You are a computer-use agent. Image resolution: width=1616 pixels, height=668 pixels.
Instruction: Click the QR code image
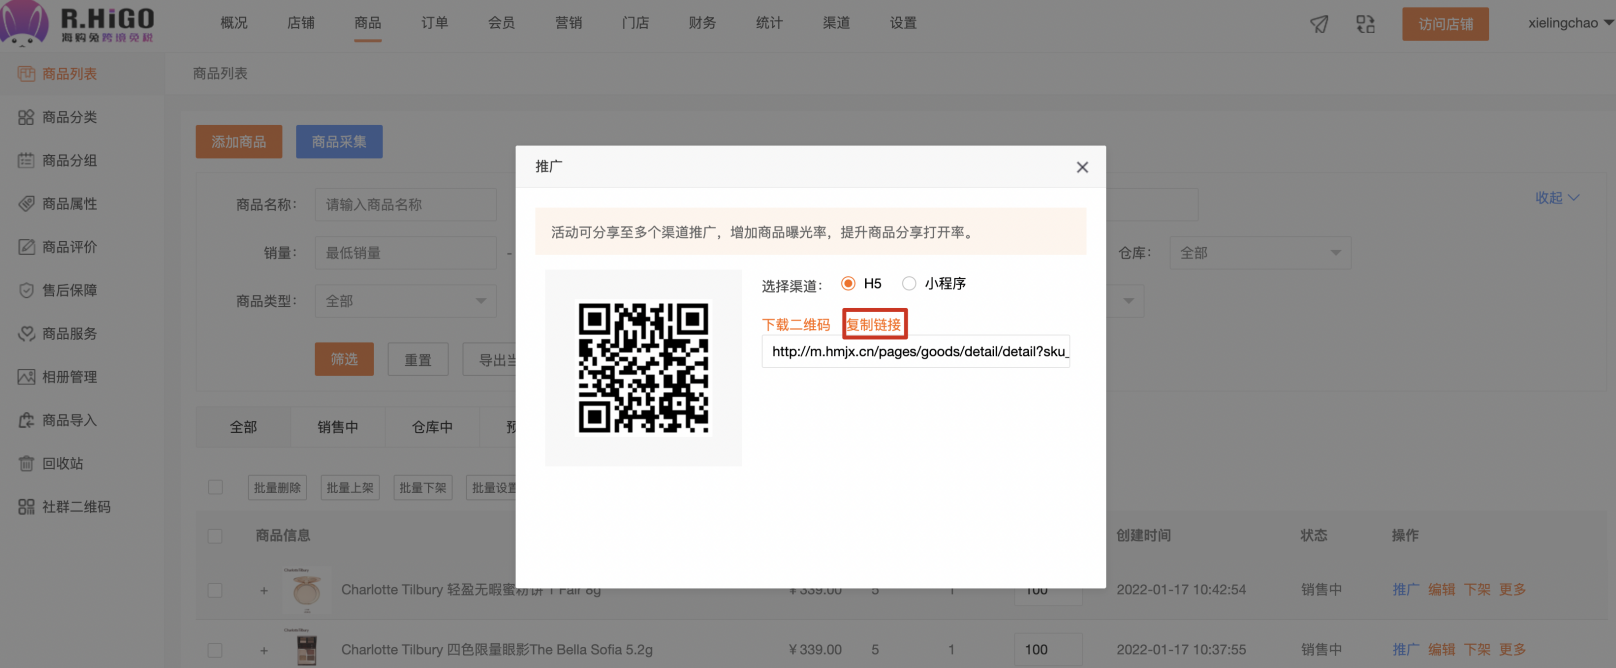pyautogui.click(x=643, y=368)
